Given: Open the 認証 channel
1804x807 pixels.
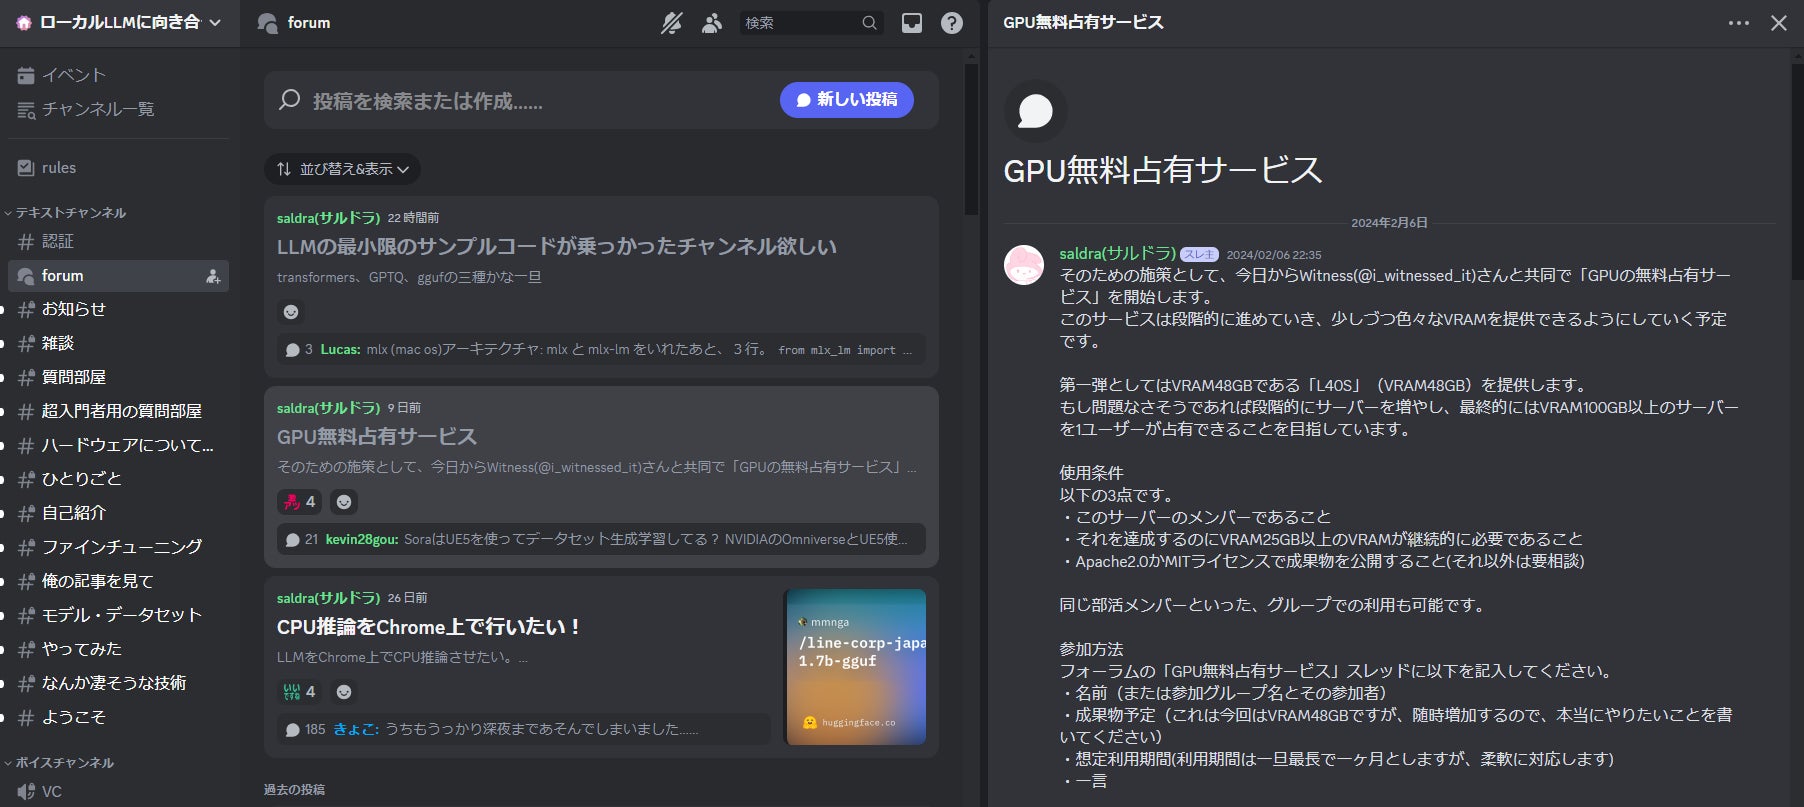Looking at the screenshot, I should [x=118, y=241].
